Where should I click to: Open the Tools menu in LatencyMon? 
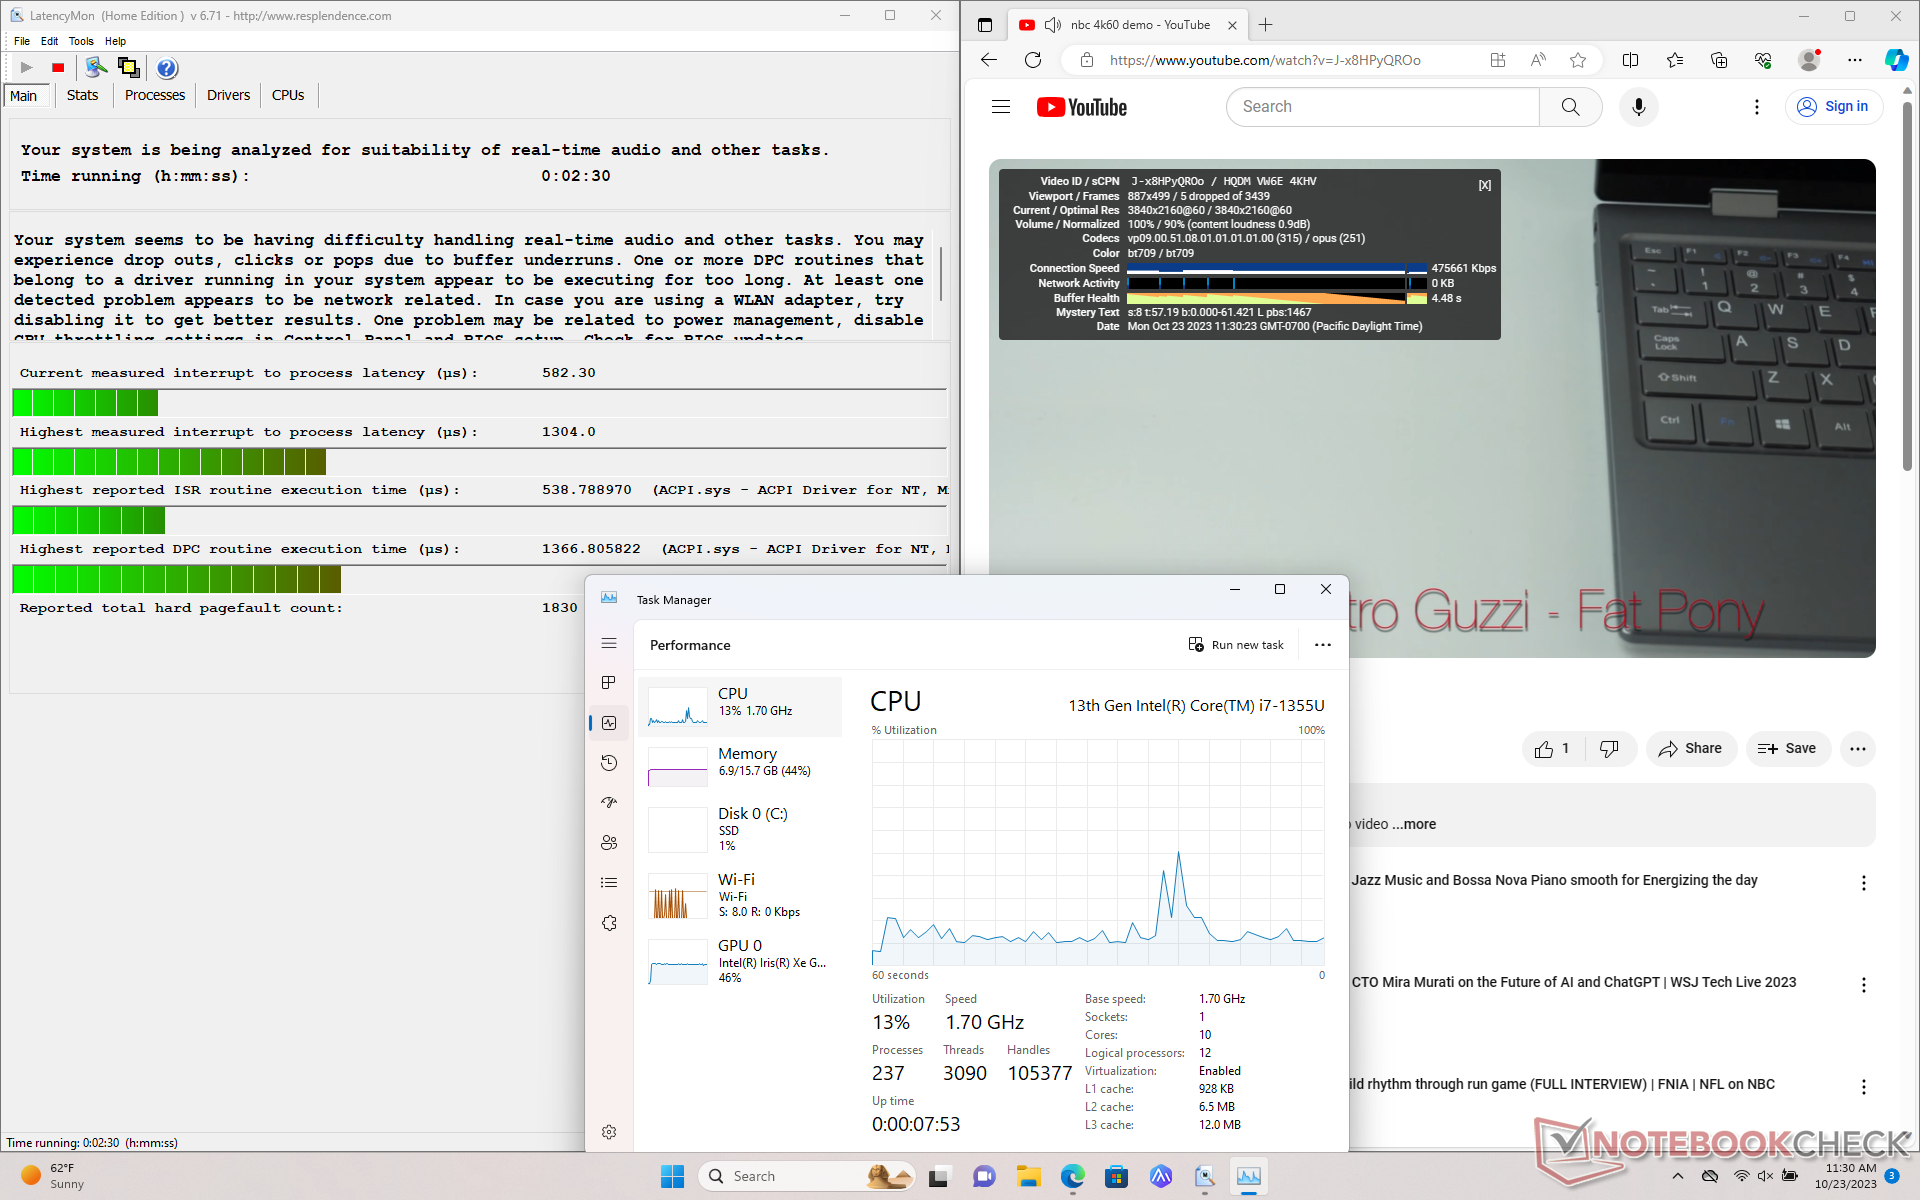click(81, 41)
